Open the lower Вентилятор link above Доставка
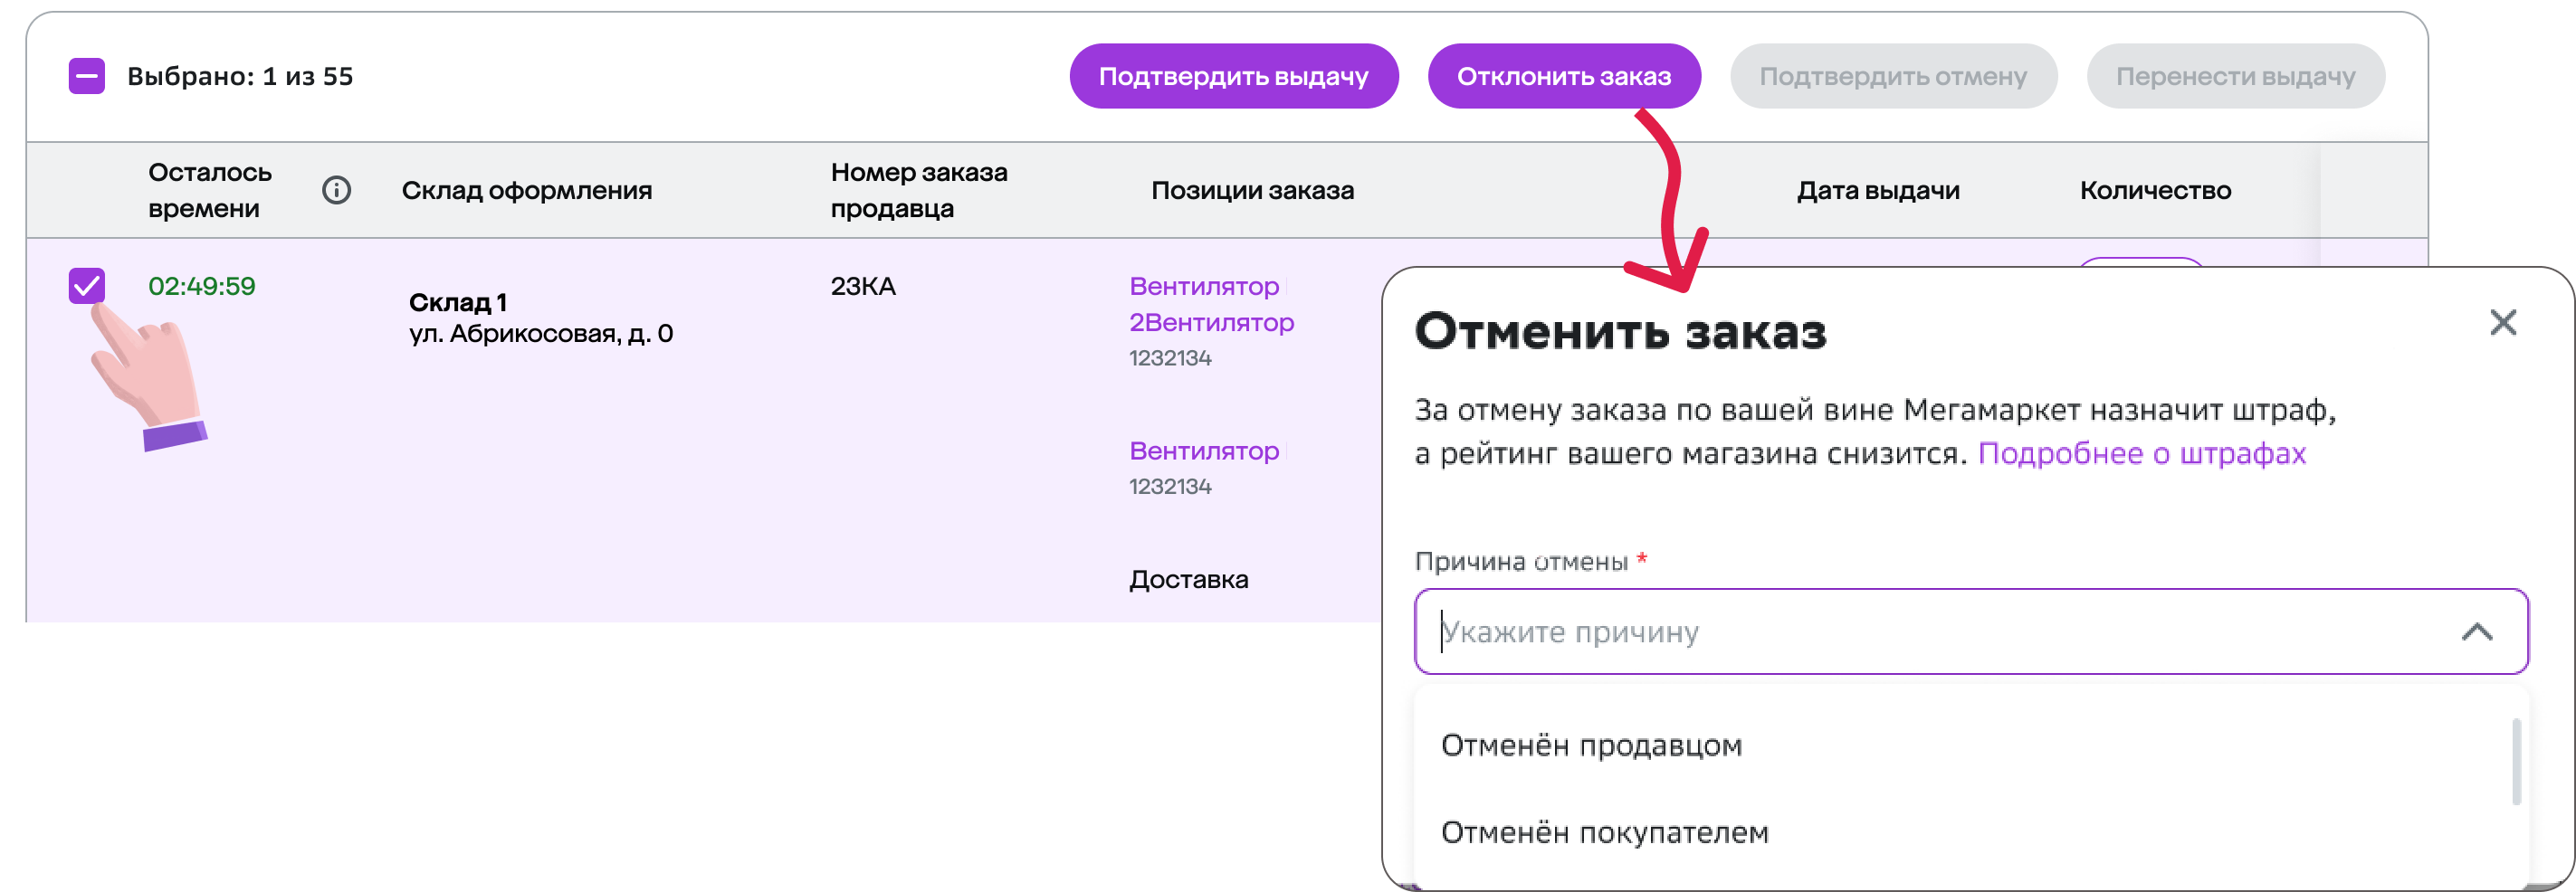The width and height of the screenshot is (2576, 892). (x=1204, y=452)
